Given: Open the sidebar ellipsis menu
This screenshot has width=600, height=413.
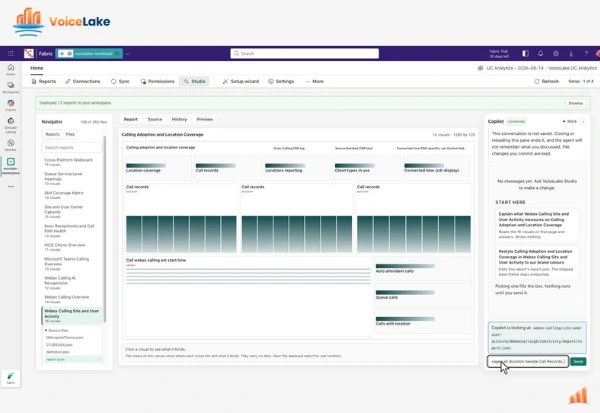Looking at the screenshot, I should pos(11,186).
